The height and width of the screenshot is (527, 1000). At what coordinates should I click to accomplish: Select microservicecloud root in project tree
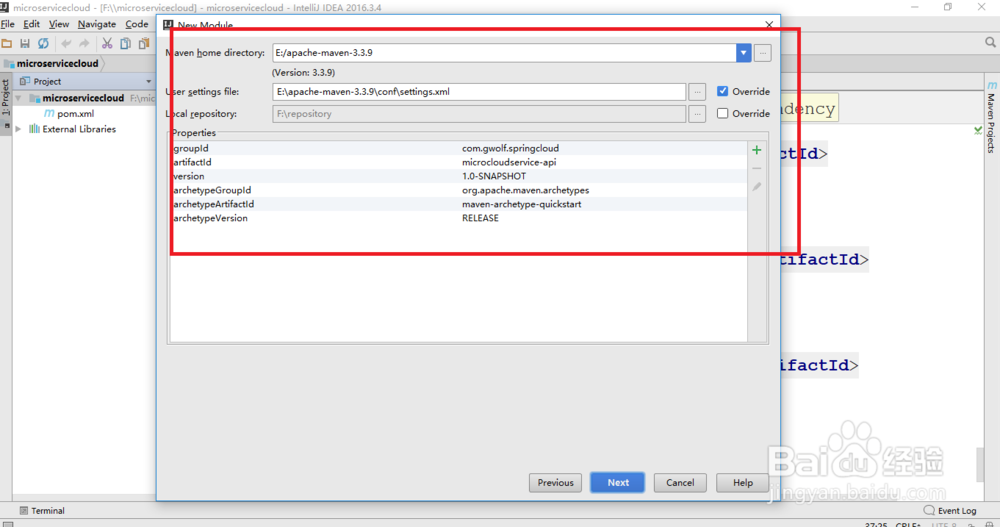(x=83, y=98)
